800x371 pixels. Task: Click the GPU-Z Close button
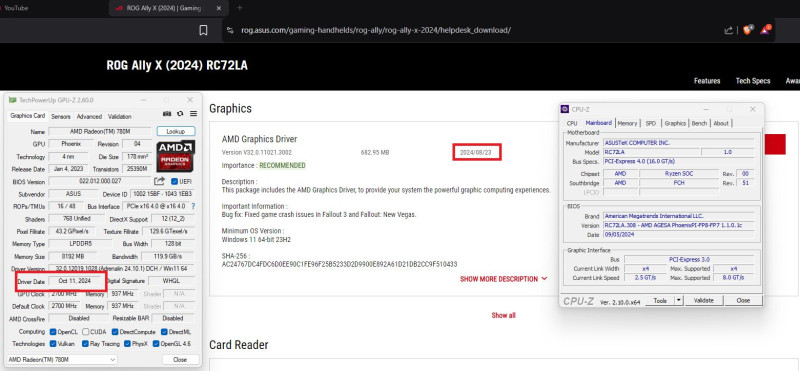pyautogui.click(x=180, y=360)
